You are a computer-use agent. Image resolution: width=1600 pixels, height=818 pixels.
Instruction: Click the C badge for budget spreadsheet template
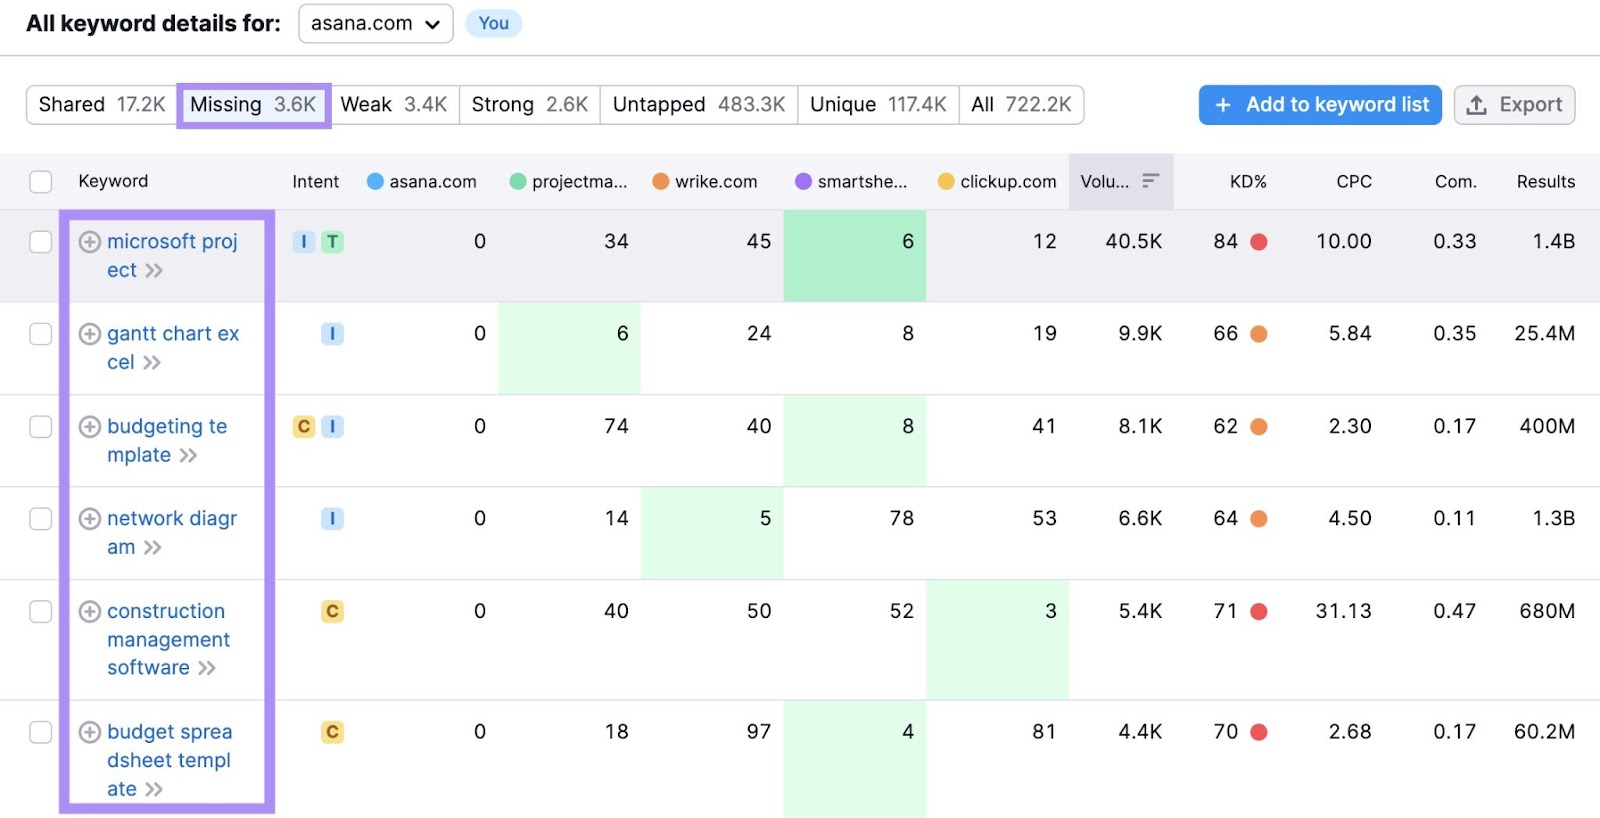point(332,732)
